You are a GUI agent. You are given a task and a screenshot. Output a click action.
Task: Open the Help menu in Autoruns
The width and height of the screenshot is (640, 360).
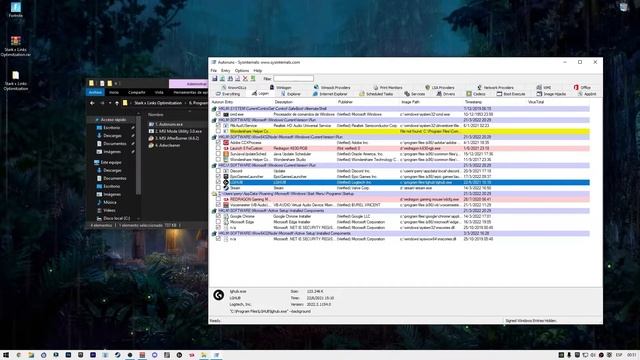click(258, 71)
